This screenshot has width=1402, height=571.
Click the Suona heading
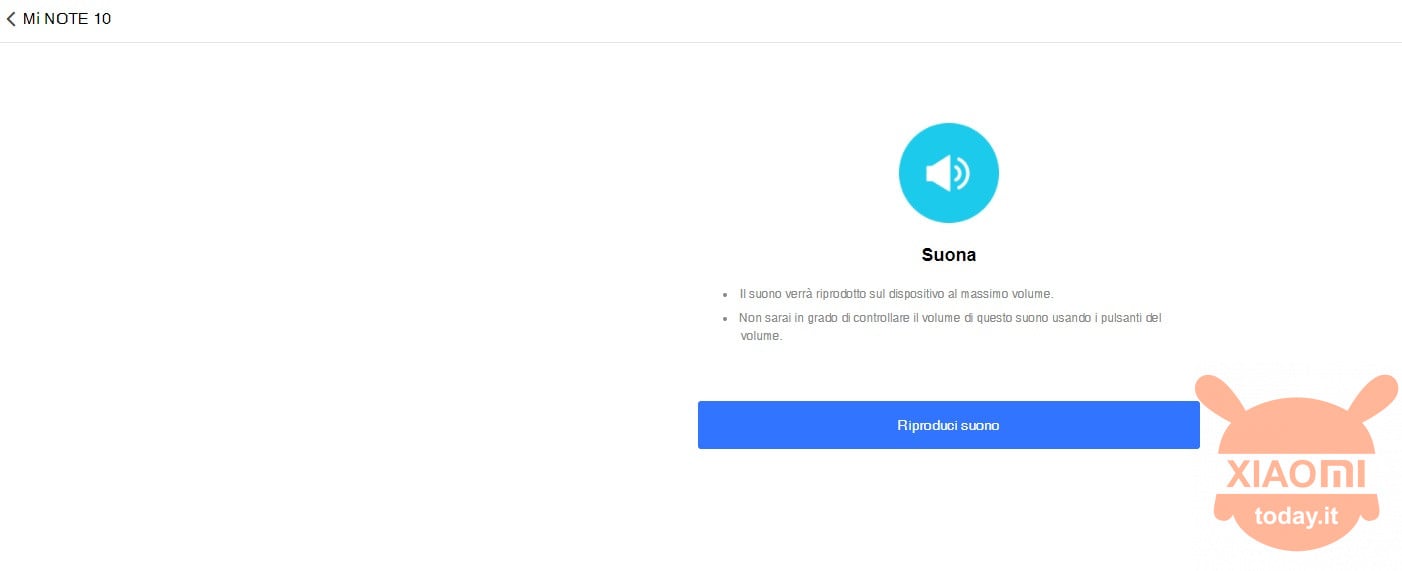pyautogui.click(x=948, y=255)
